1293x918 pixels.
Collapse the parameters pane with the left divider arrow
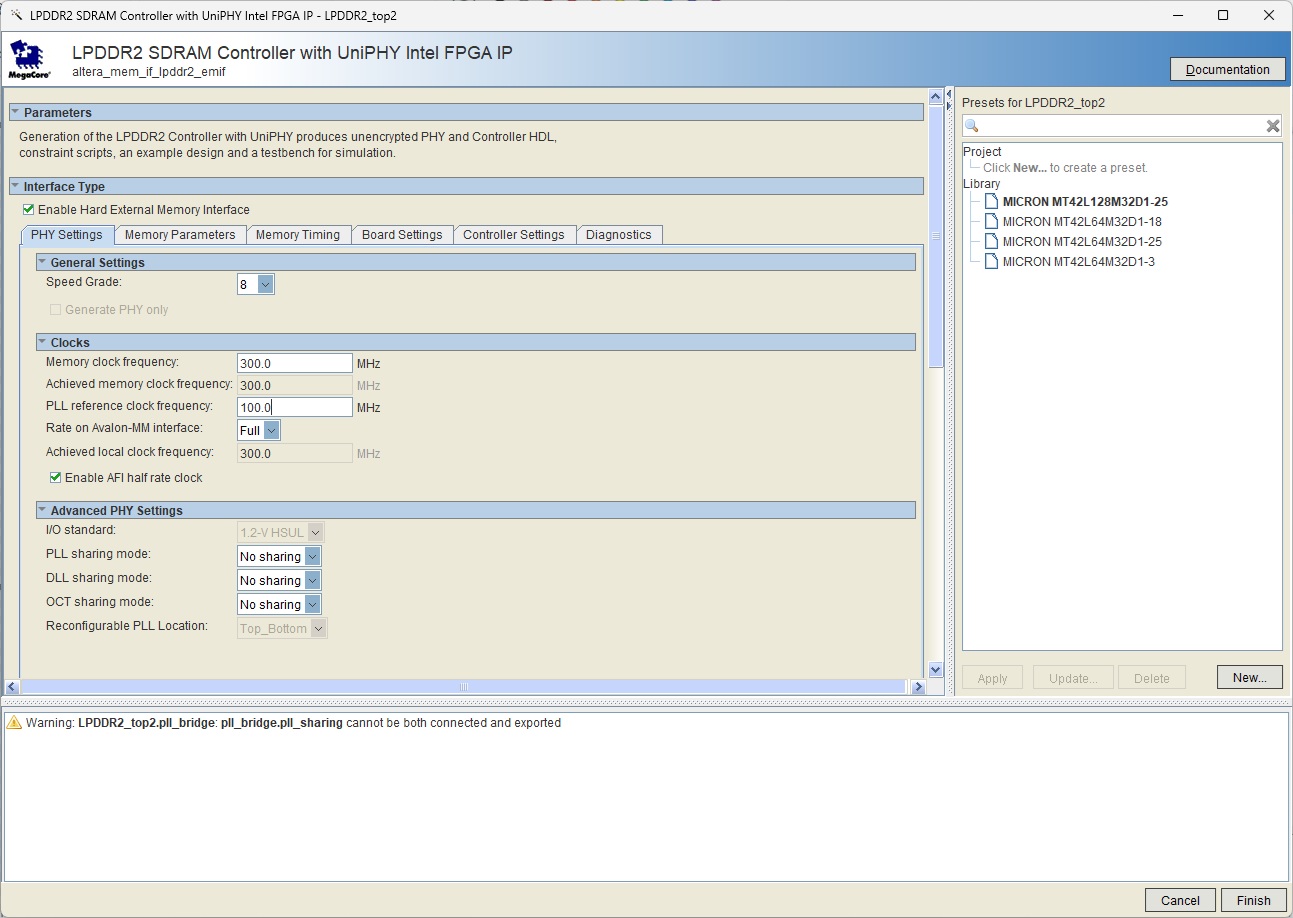pos(948,93)
